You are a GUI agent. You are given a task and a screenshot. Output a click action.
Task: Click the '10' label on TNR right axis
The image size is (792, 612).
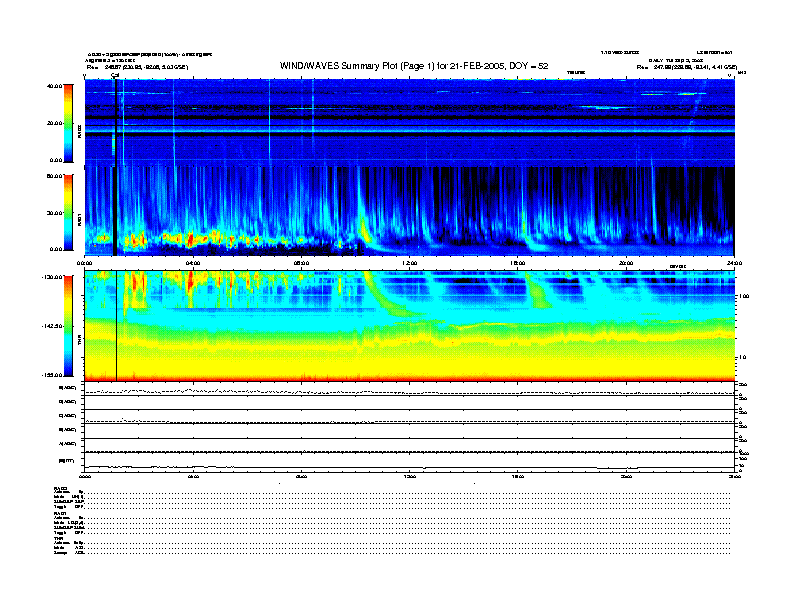click(742, 357)
